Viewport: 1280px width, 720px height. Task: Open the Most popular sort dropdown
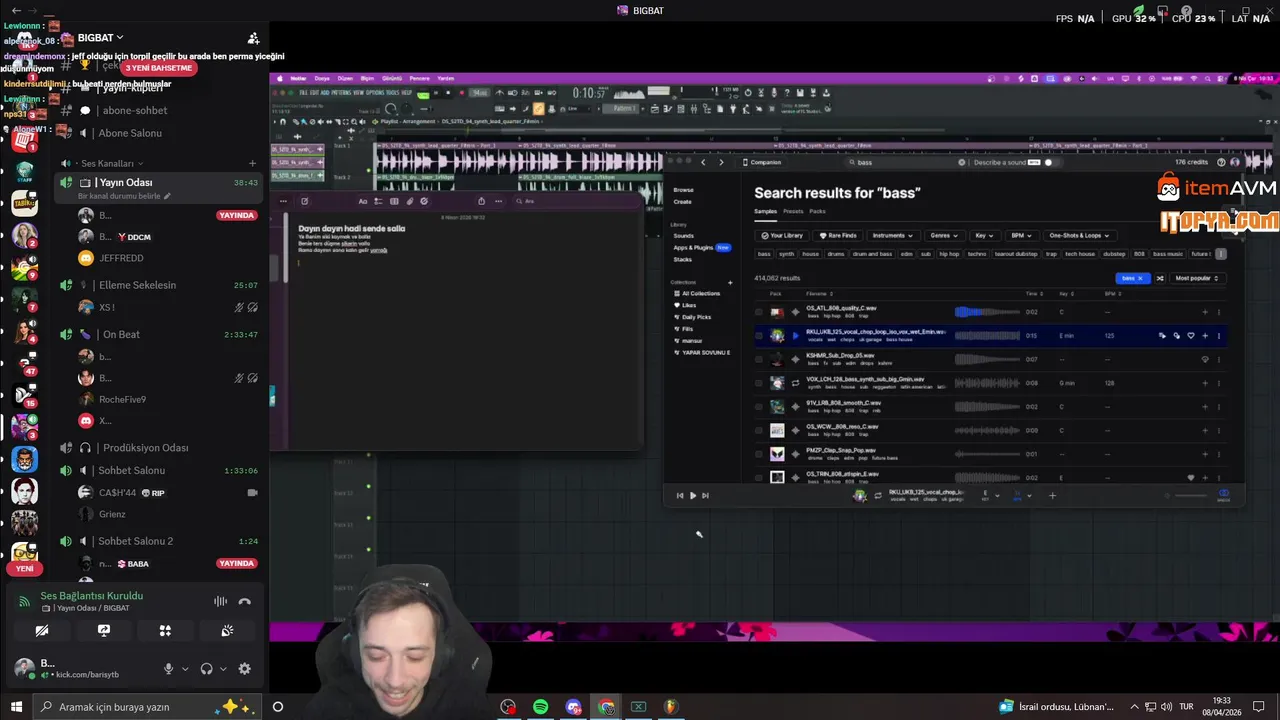pos(1196,278)
